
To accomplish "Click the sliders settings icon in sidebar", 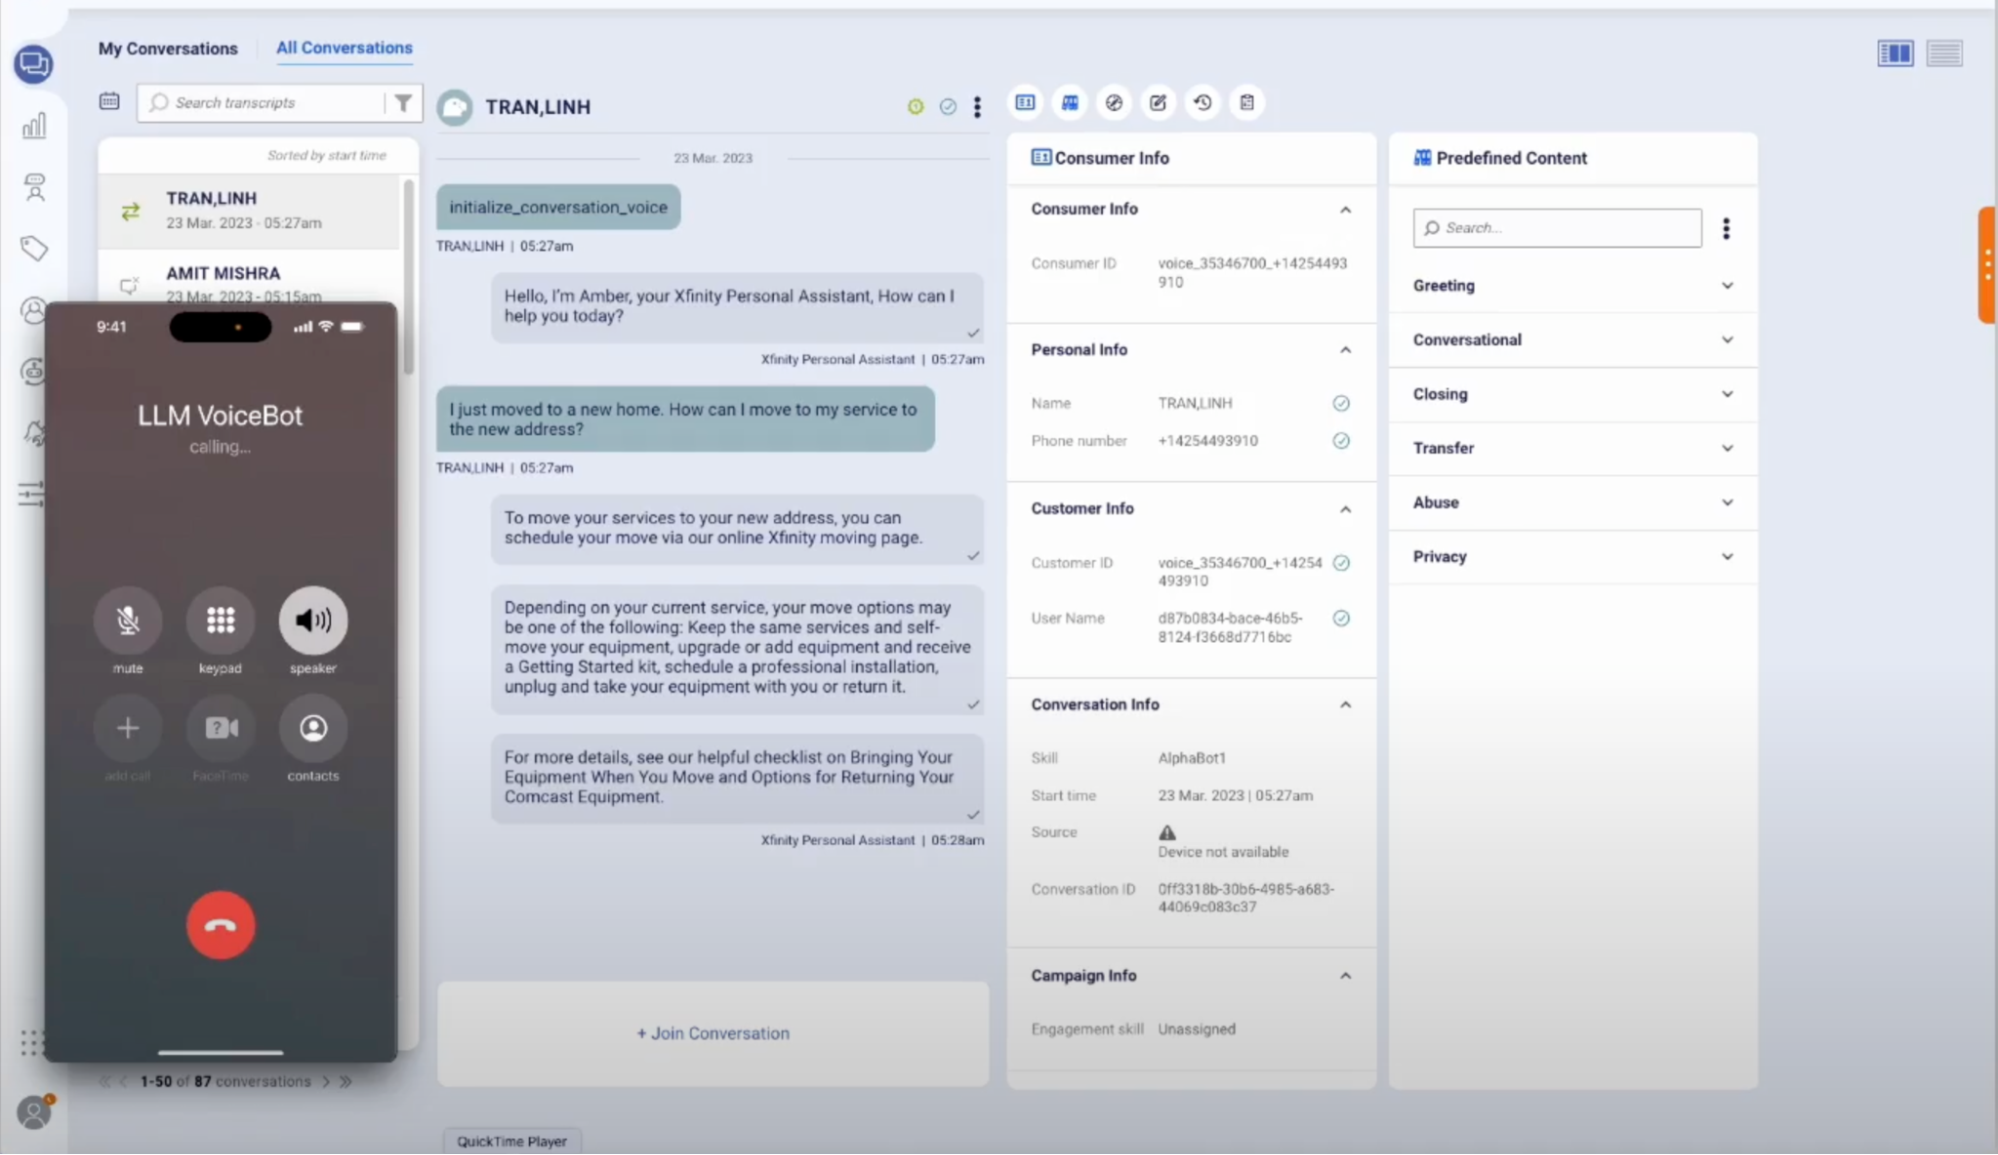I will [31, 494].
